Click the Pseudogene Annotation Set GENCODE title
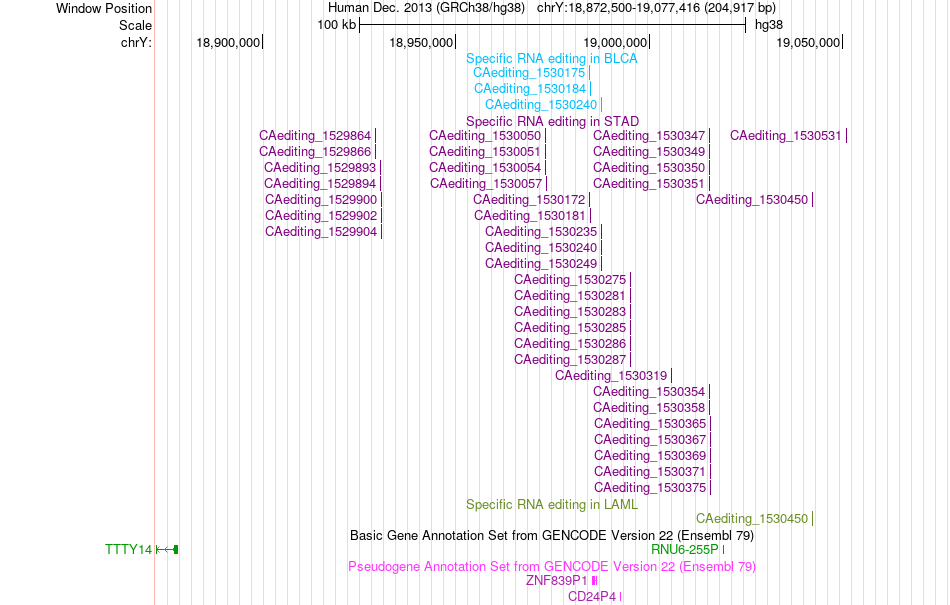This screenshot has height=605, width=950. (552, 567)
